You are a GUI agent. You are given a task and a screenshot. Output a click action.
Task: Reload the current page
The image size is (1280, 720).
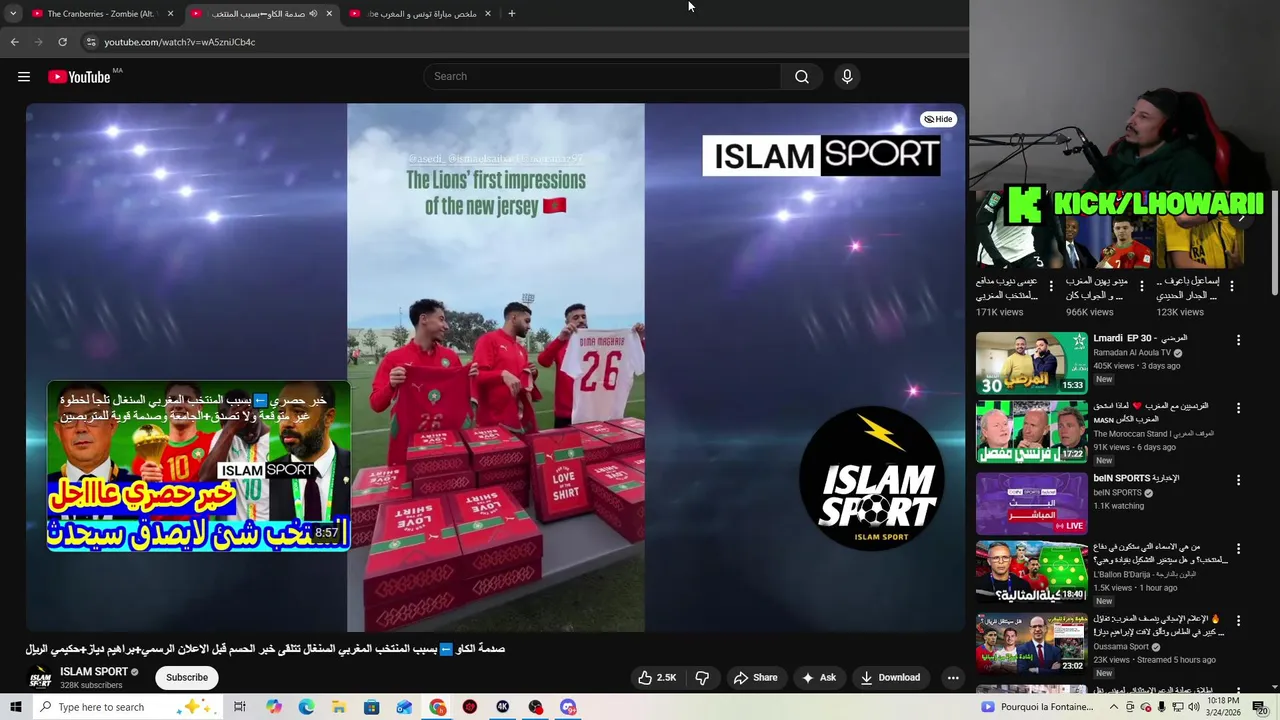[x=62, y=42]
